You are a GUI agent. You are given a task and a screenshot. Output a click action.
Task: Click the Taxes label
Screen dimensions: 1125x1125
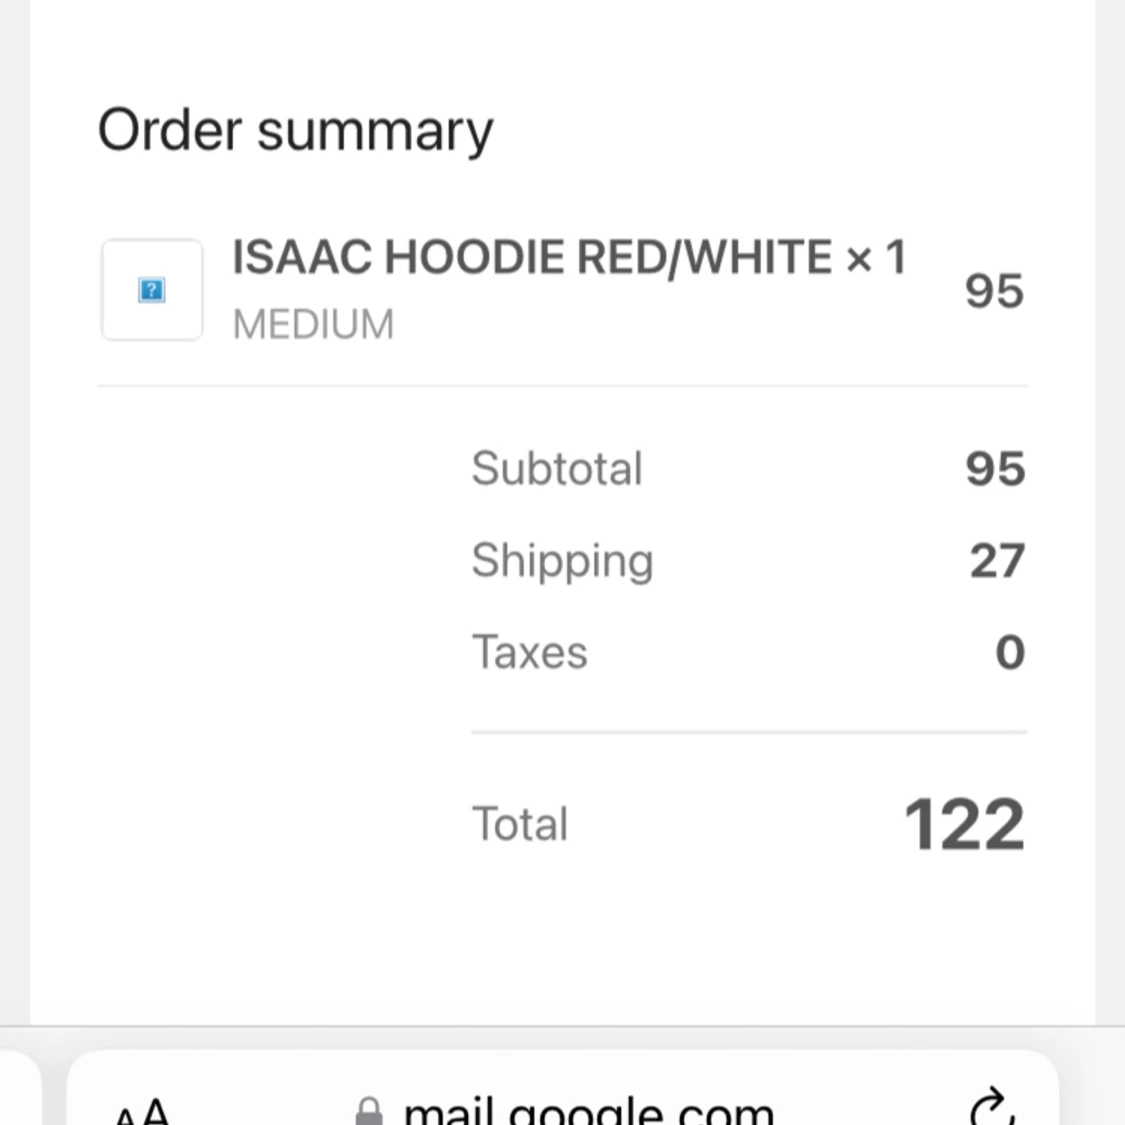click(529, 652)
